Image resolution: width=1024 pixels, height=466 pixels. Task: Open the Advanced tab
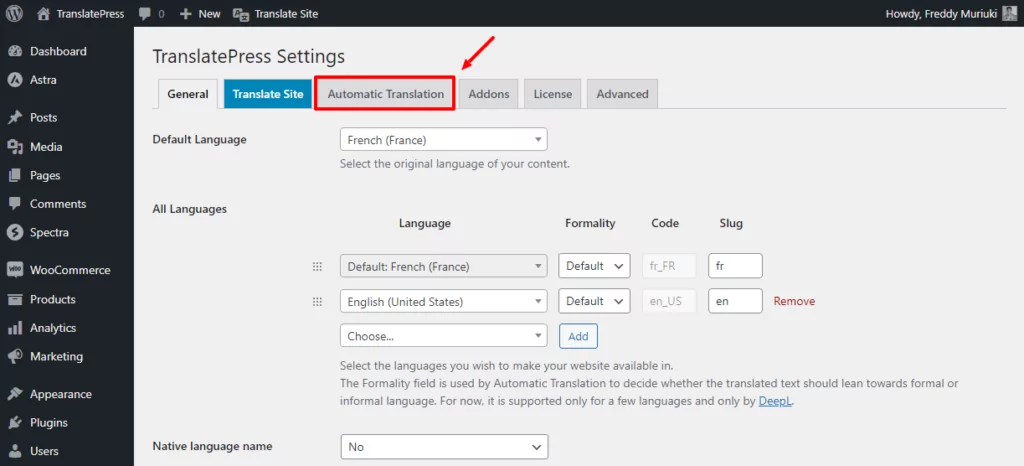click(x=622, y=94)
